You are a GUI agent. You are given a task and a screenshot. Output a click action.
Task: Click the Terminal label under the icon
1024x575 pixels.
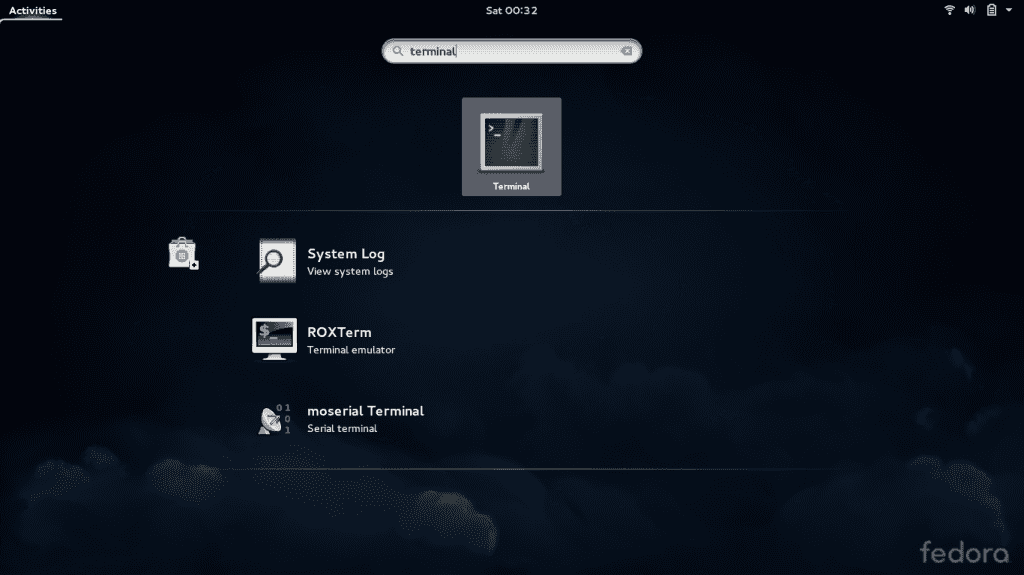click(x=511, y=186)
